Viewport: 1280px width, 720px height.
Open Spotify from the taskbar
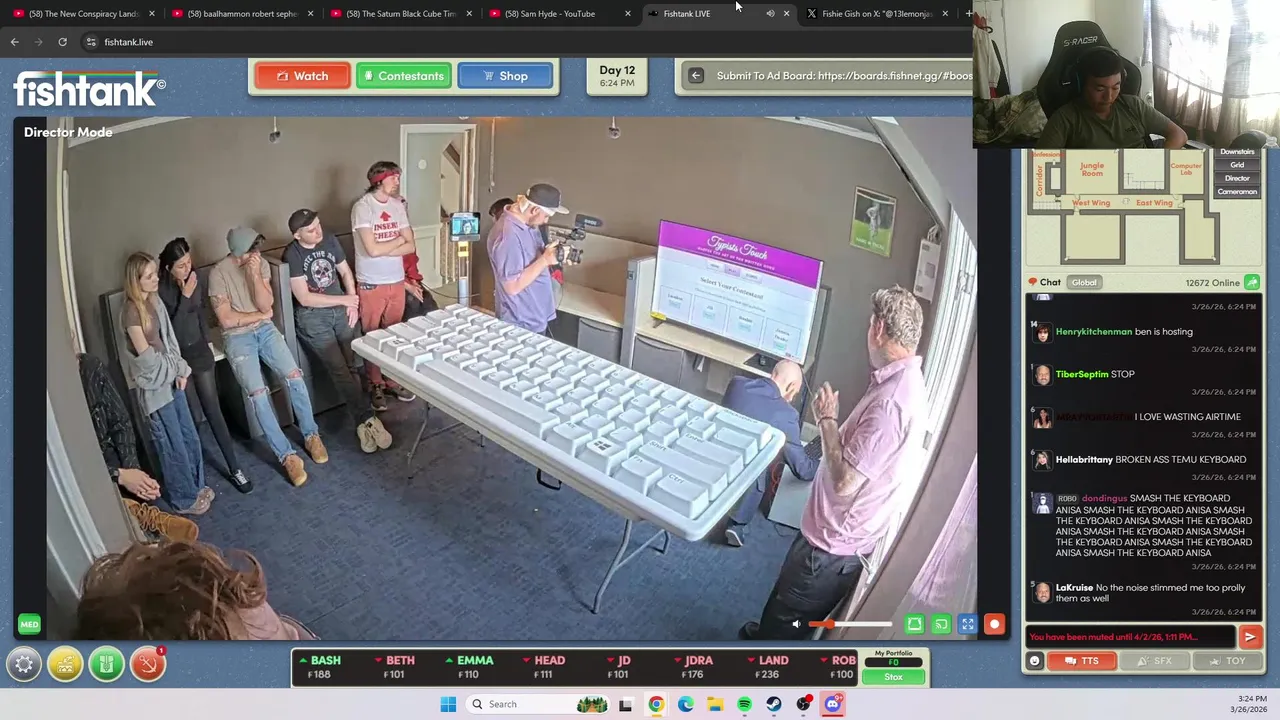click(744, 704)
